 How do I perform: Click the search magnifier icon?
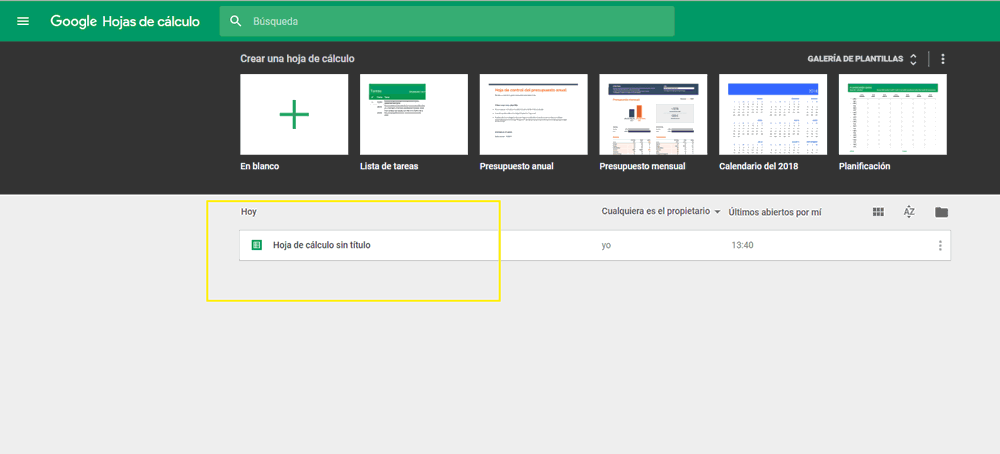pos(236,21)
